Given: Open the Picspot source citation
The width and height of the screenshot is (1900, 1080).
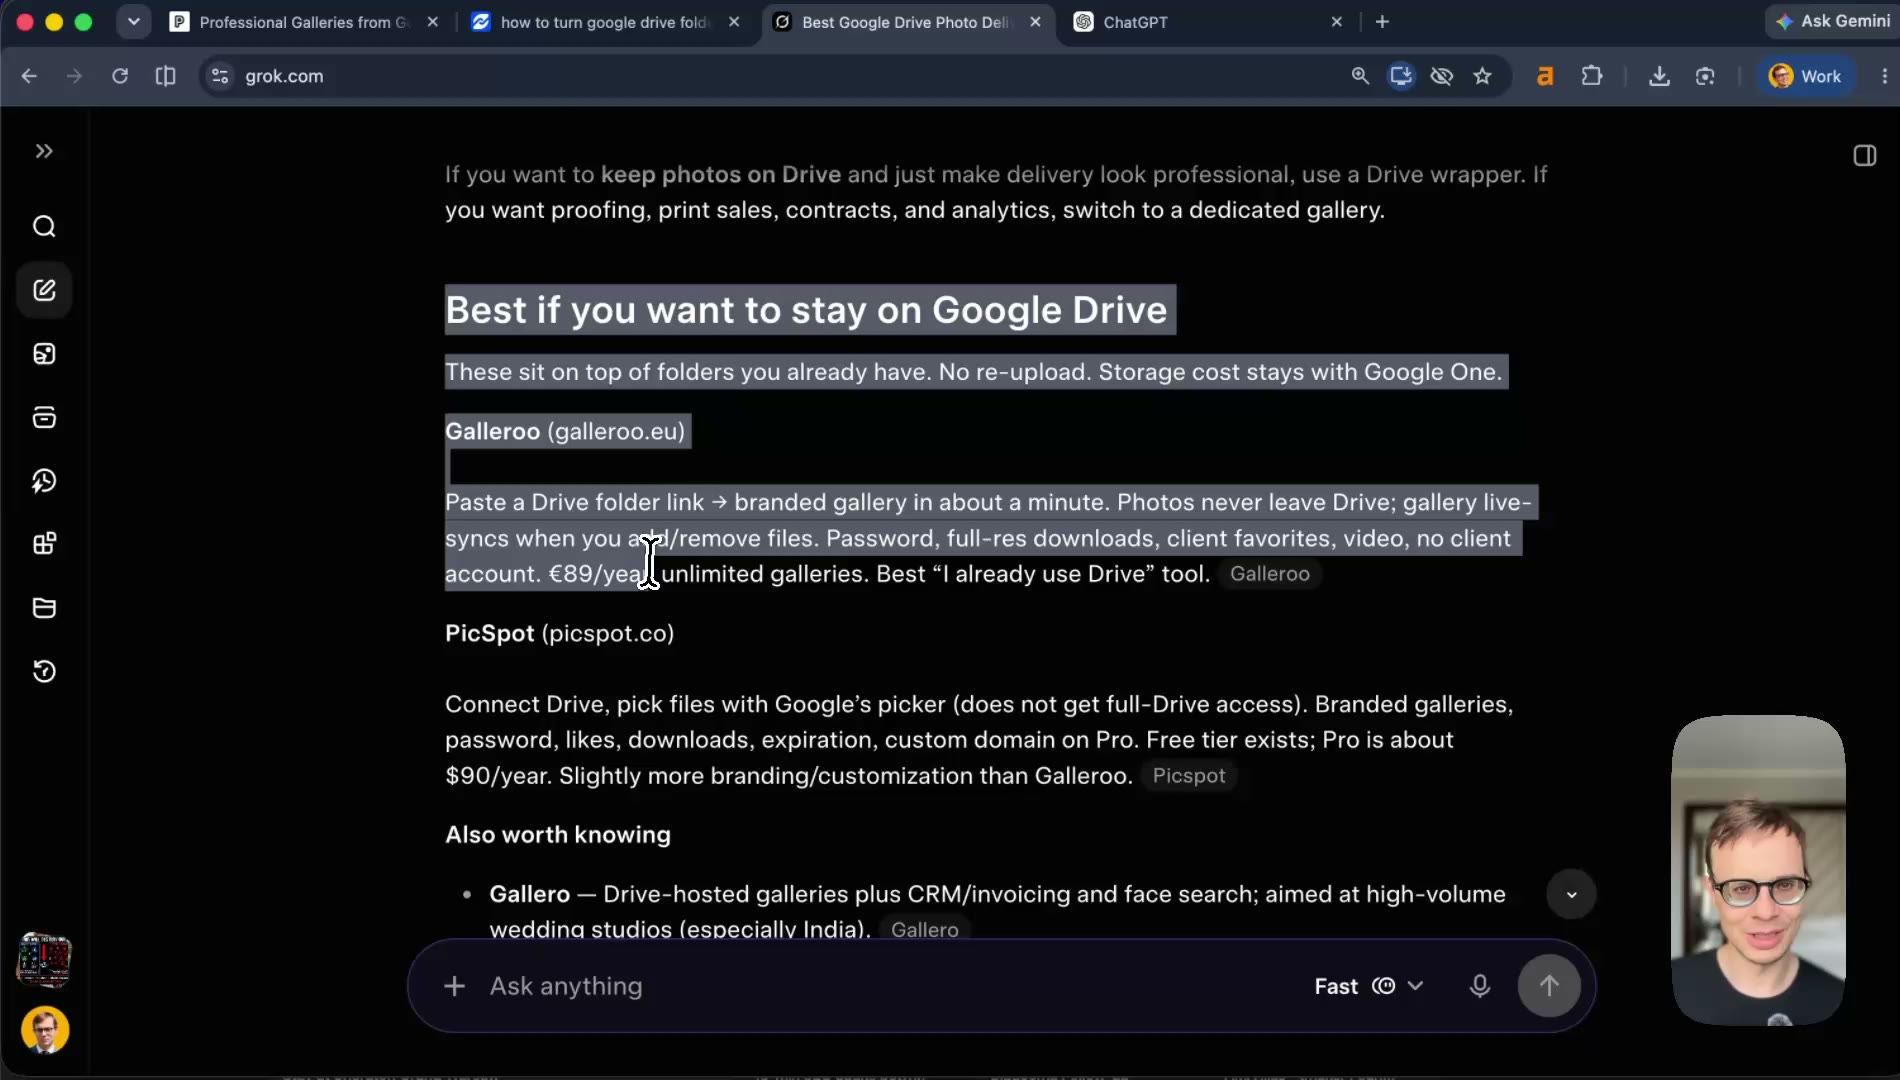Looking at the screenshot, I should click(x=1188, y=776).
